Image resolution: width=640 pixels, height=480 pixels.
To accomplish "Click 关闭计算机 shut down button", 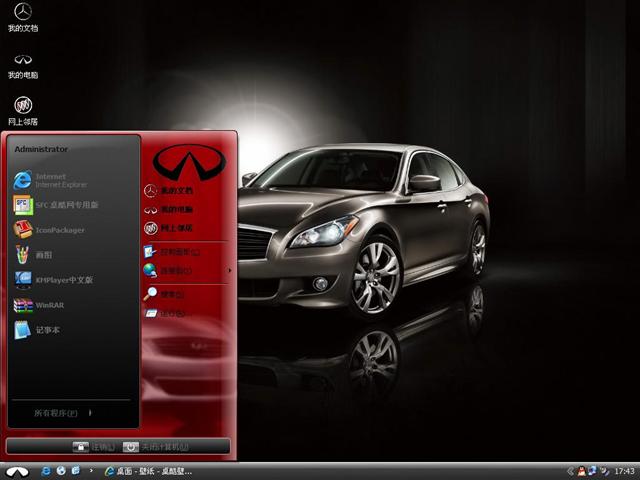I will [156, 447].
